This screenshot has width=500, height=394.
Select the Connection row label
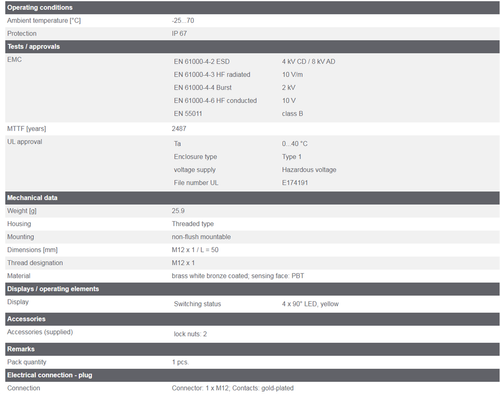click(23, 388)
